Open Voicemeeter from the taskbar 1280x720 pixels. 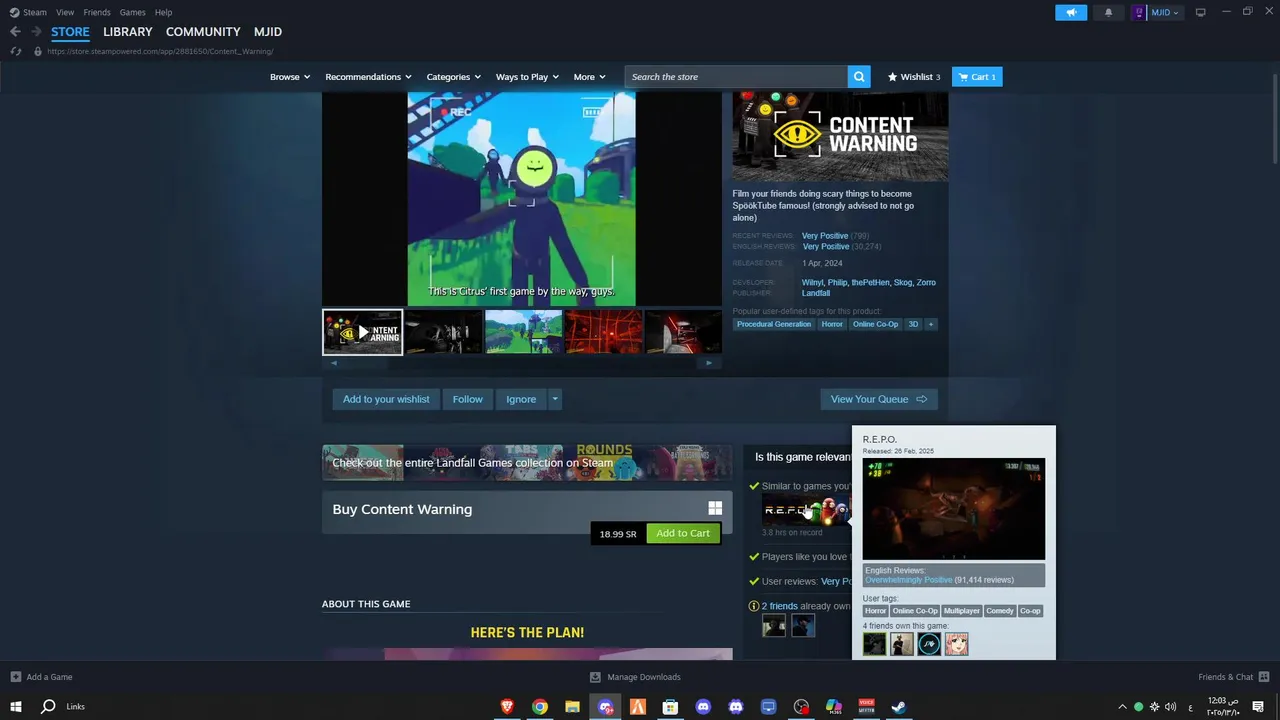[x=866, y=707]
